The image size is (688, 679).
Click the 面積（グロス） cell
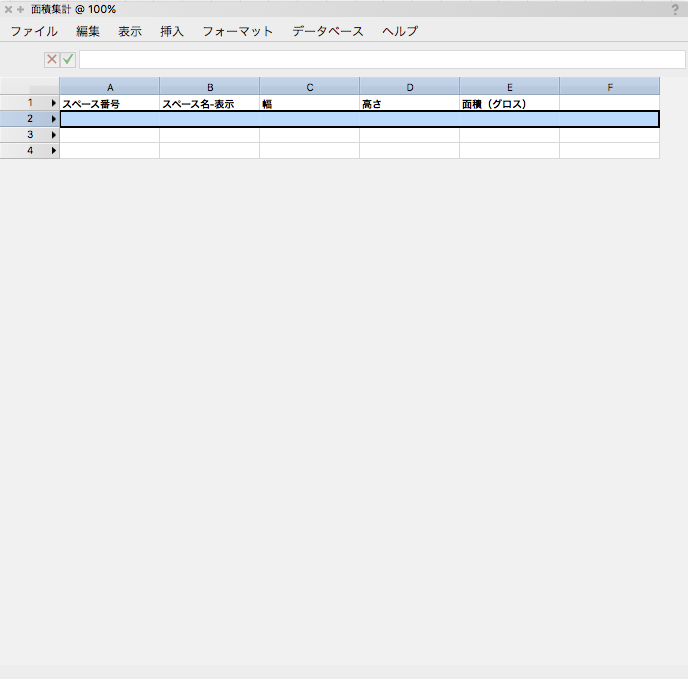click(x=510, y=103)
